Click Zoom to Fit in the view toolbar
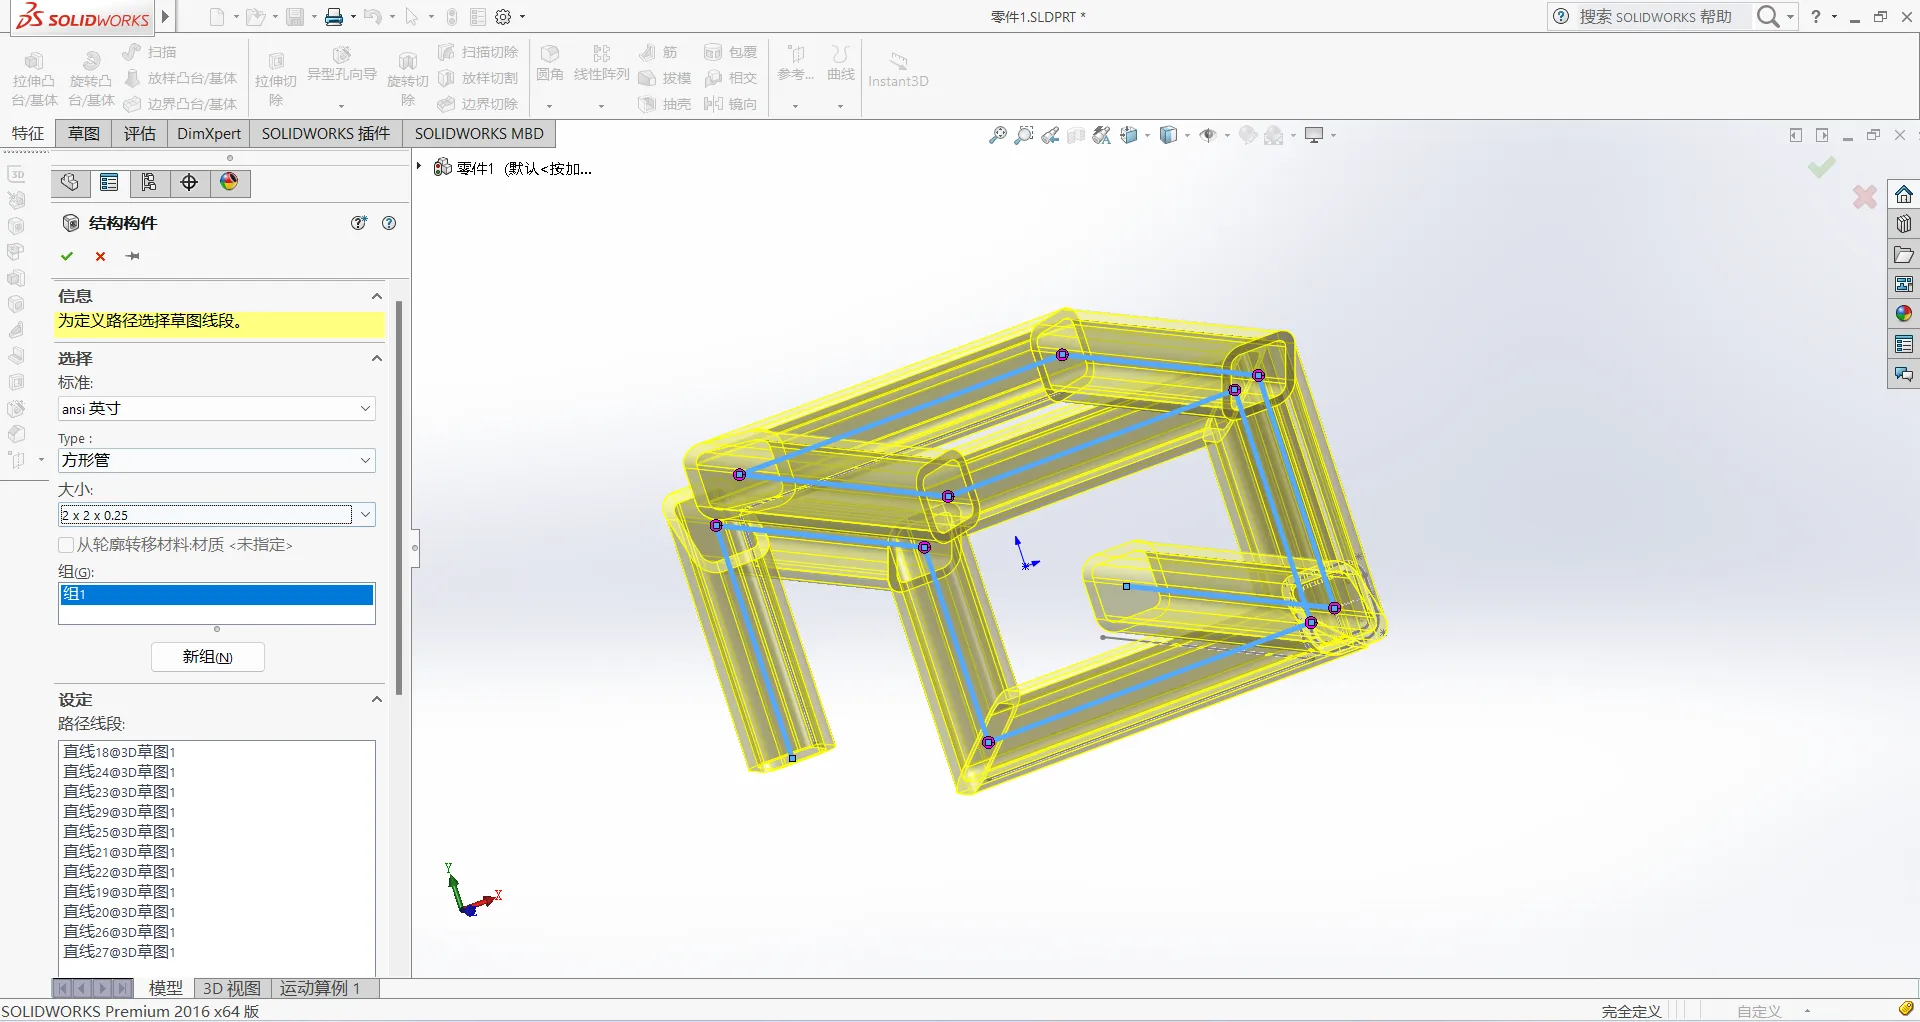Image resolution: width=1920 pixels, height=1022 pixels. 997,135
